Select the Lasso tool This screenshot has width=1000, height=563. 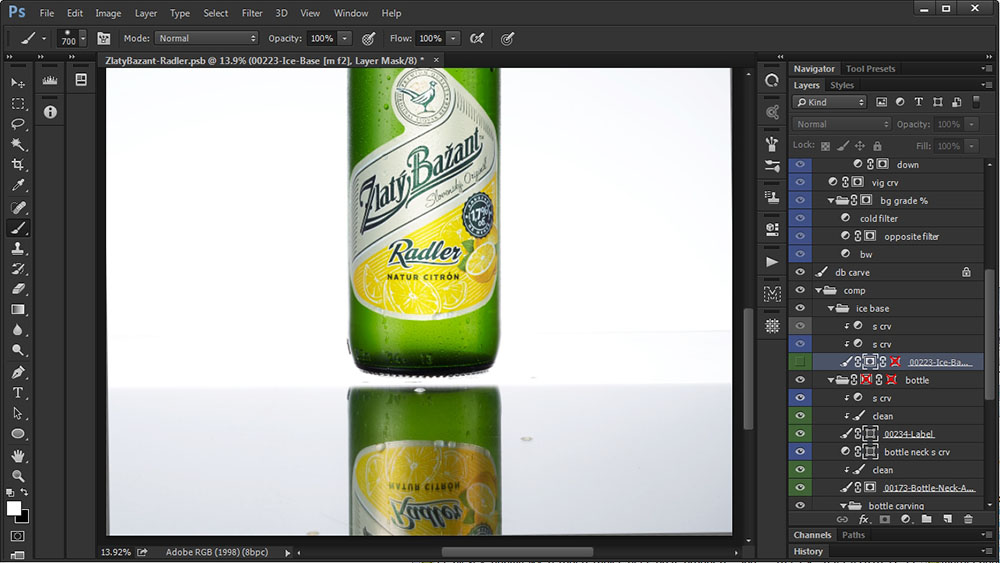point(18,124)
